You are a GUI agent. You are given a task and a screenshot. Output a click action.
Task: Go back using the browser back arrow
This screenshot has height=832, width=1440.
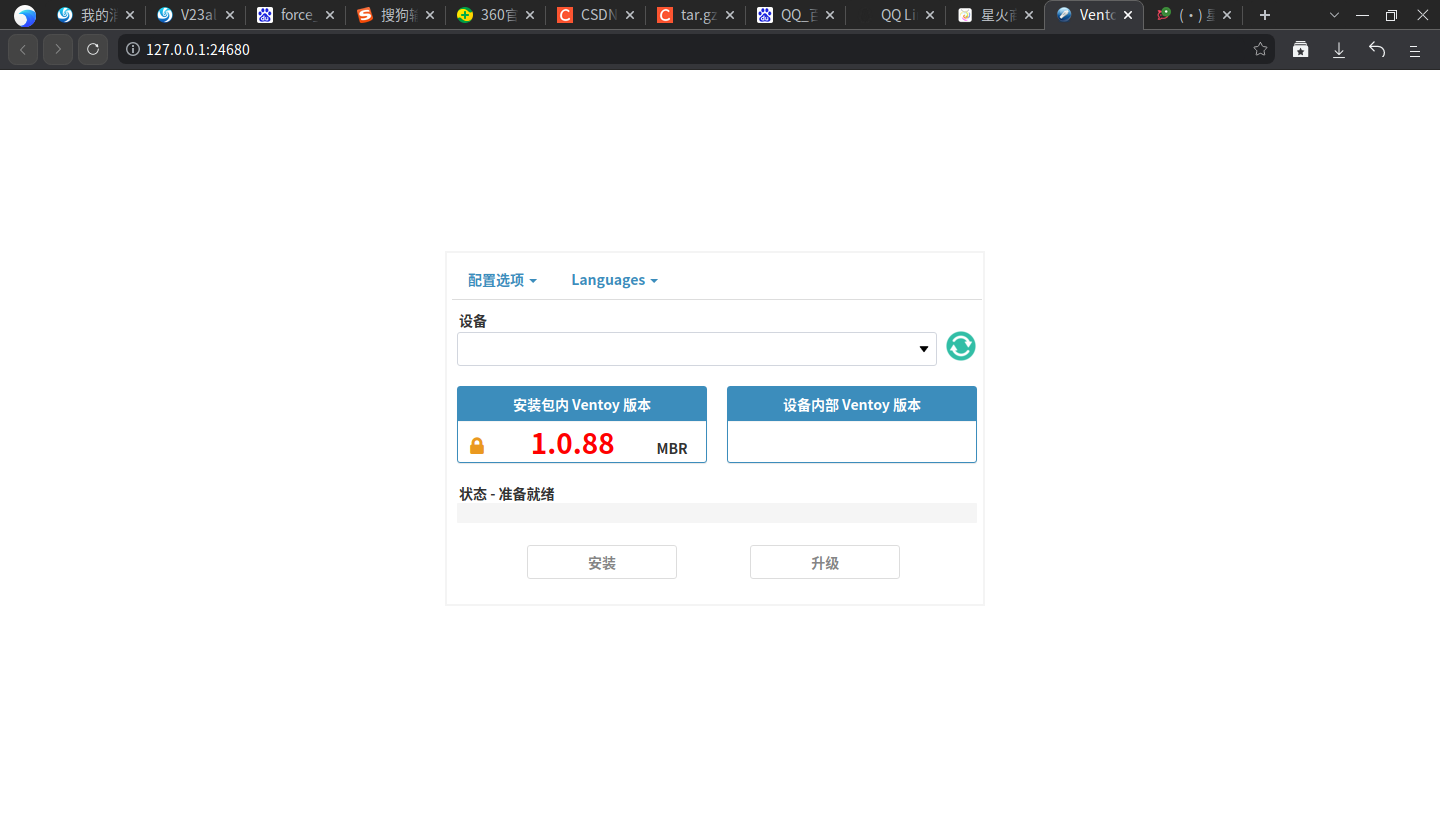pos(23,49)
